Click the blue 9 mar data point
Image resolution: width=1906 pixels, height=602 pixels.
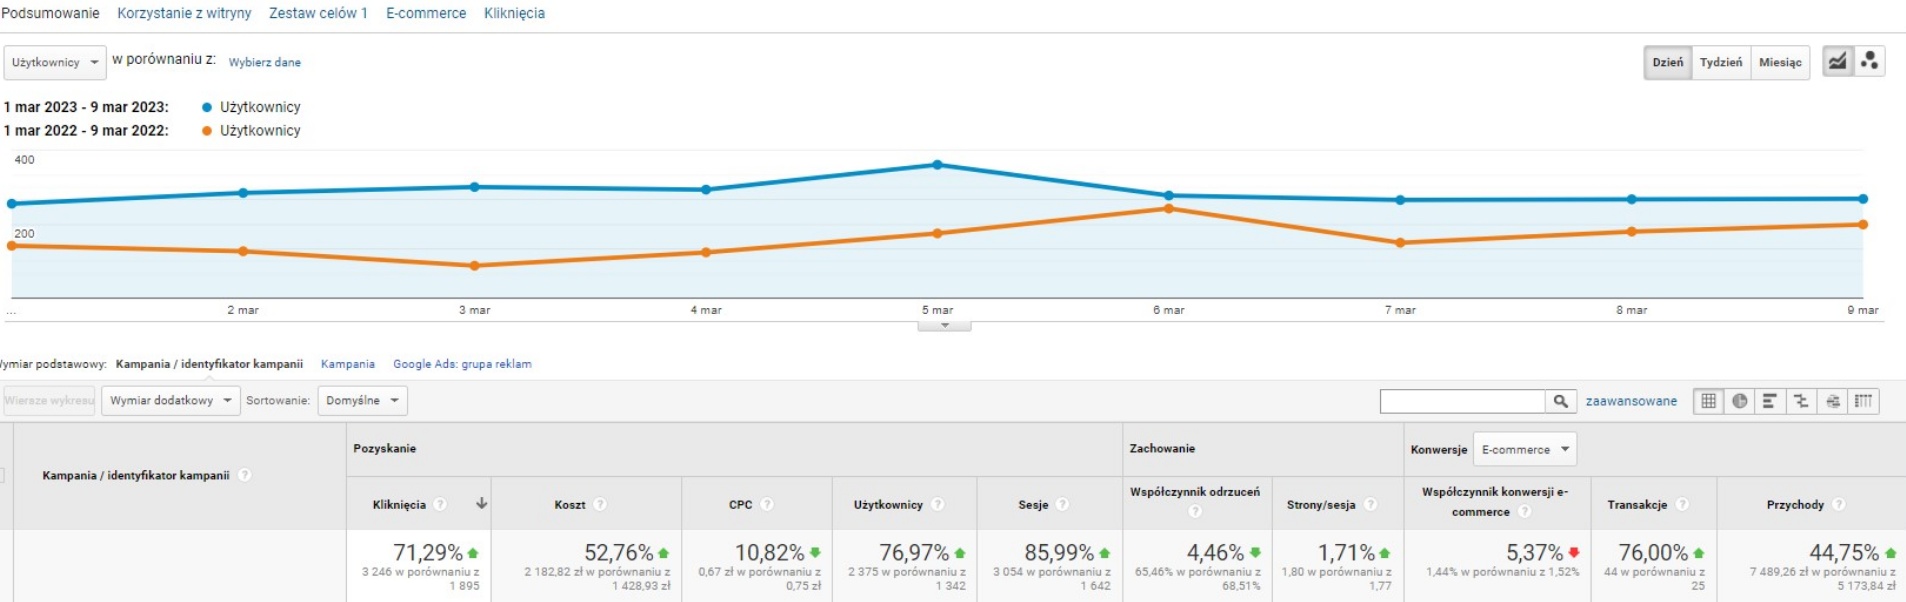pyautogui.click(x=1863, y=199)
